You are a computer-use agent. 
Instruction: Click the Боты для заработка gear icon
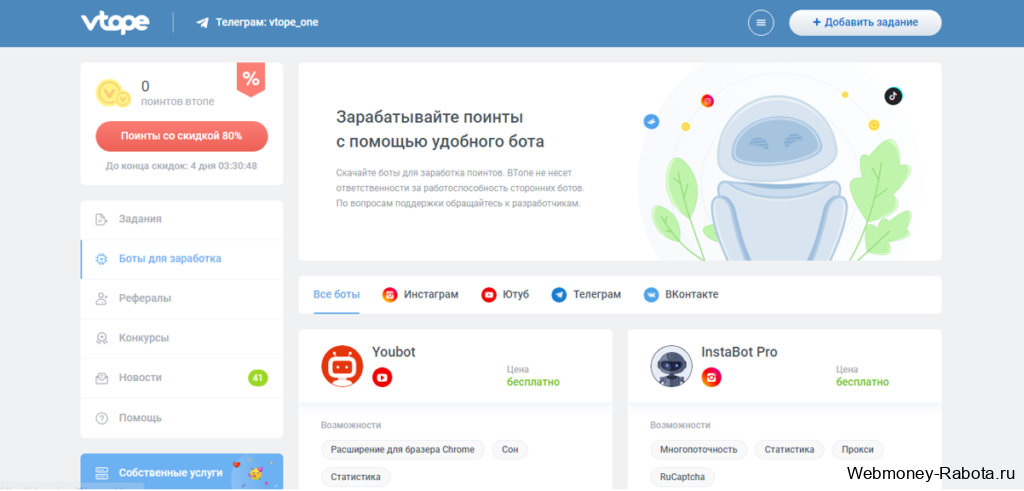pyautogui.click(x=101, y=259)
